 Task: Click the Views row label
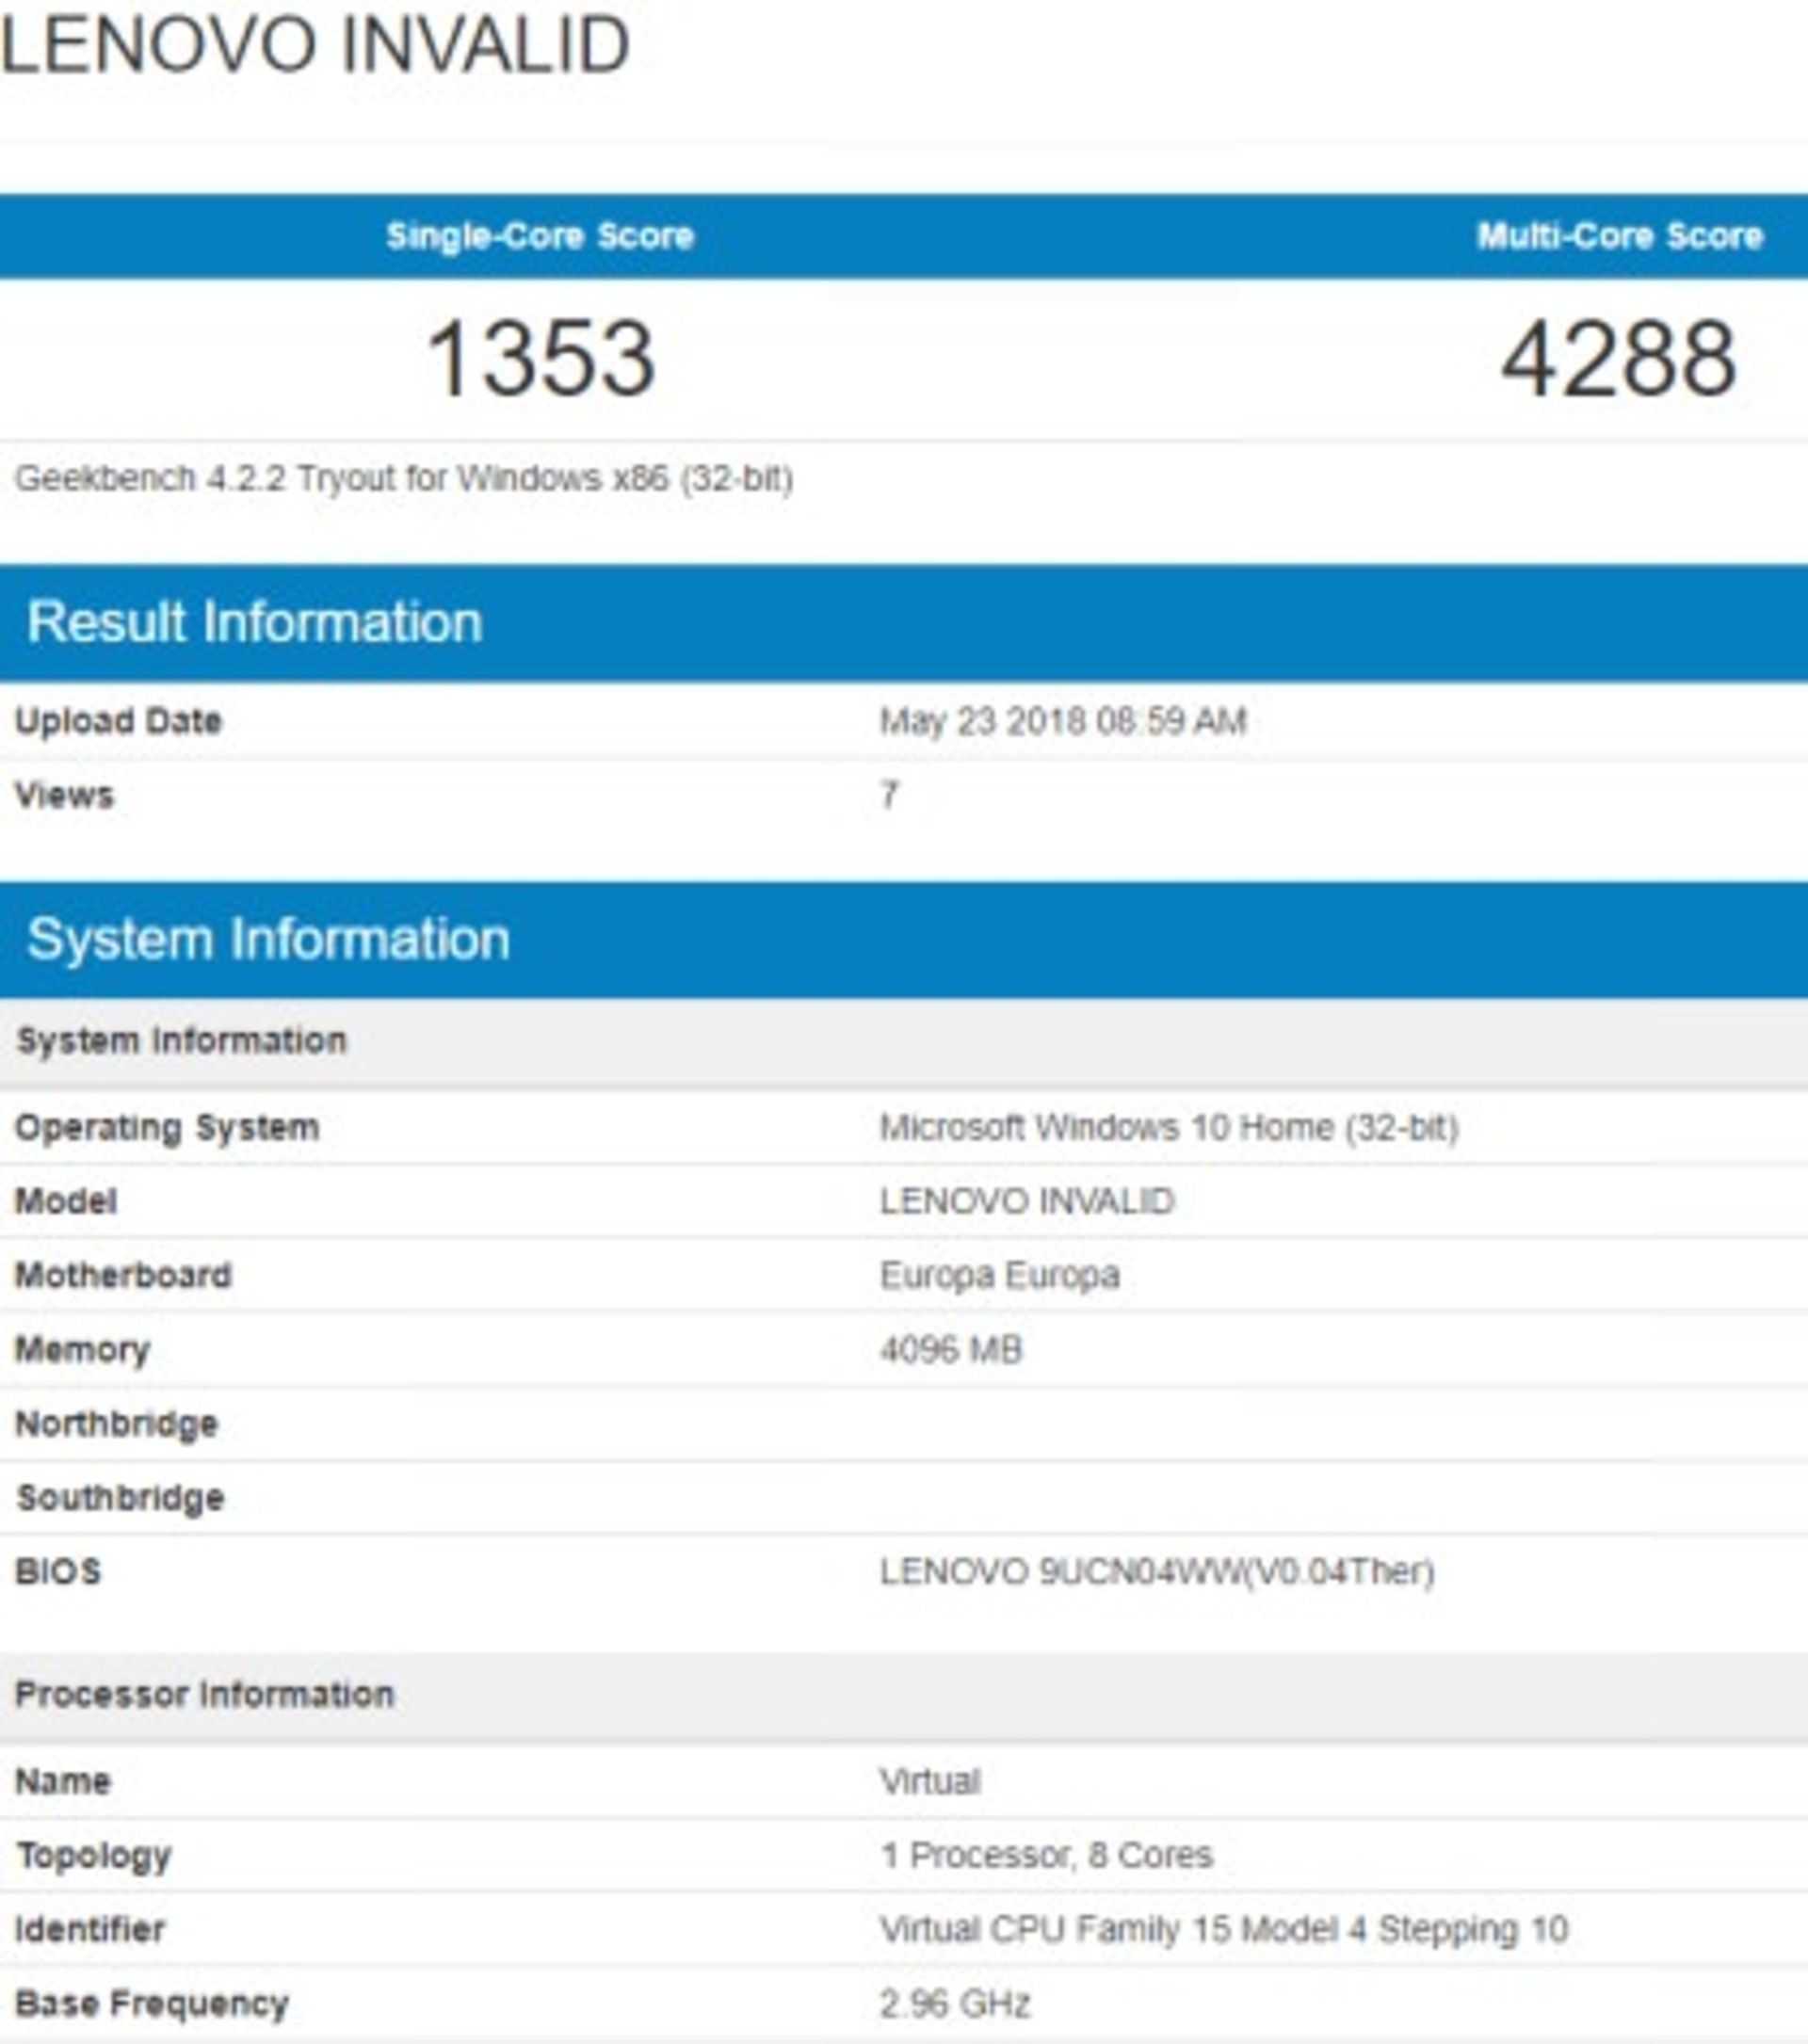point(65,796)
